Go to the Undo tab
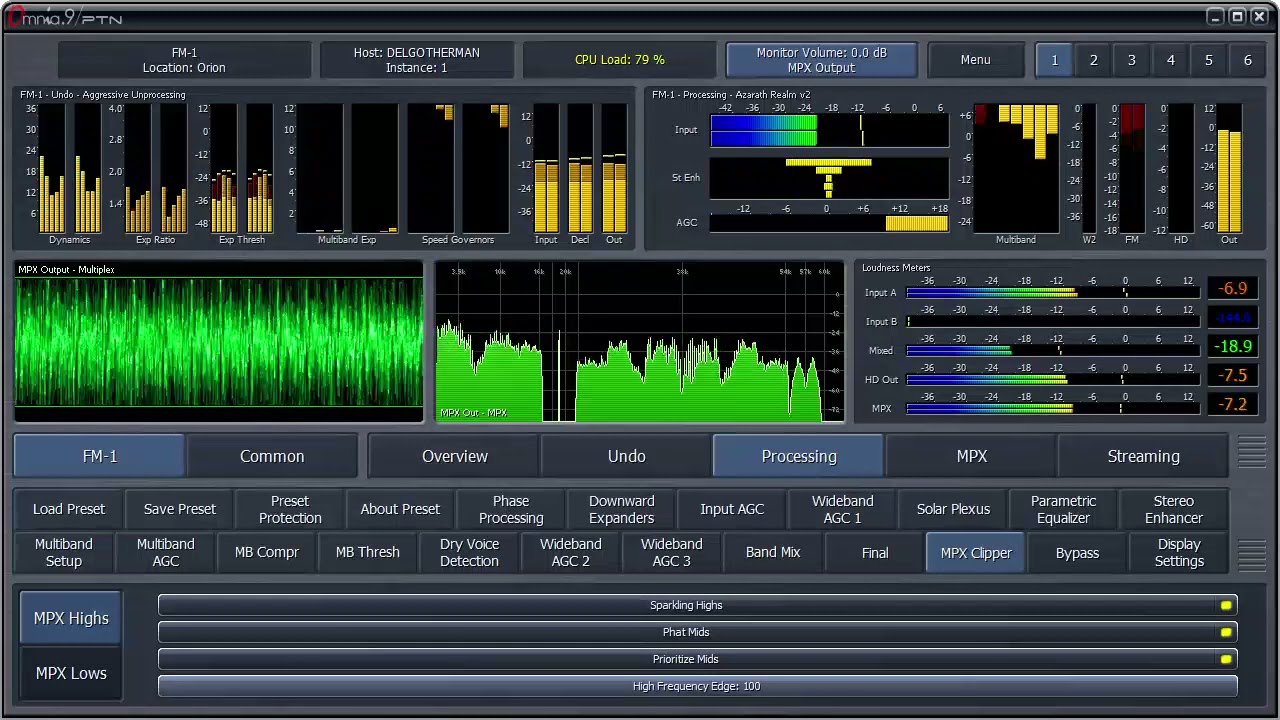This screenshot has width=1280, height=720. [627, 456]
